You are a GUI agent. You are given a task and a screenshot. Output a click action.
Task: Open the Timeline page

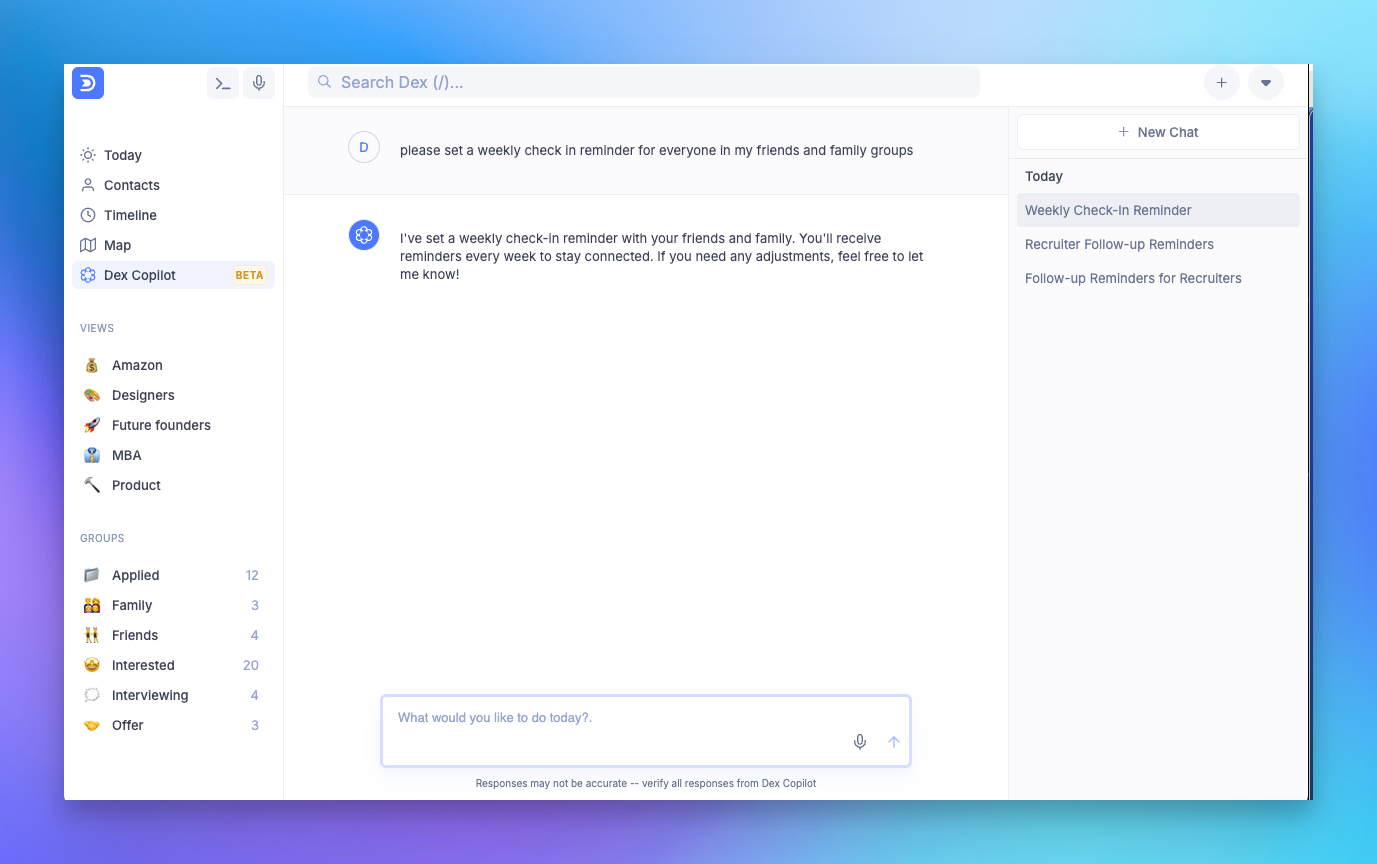(x=173, y=215)
